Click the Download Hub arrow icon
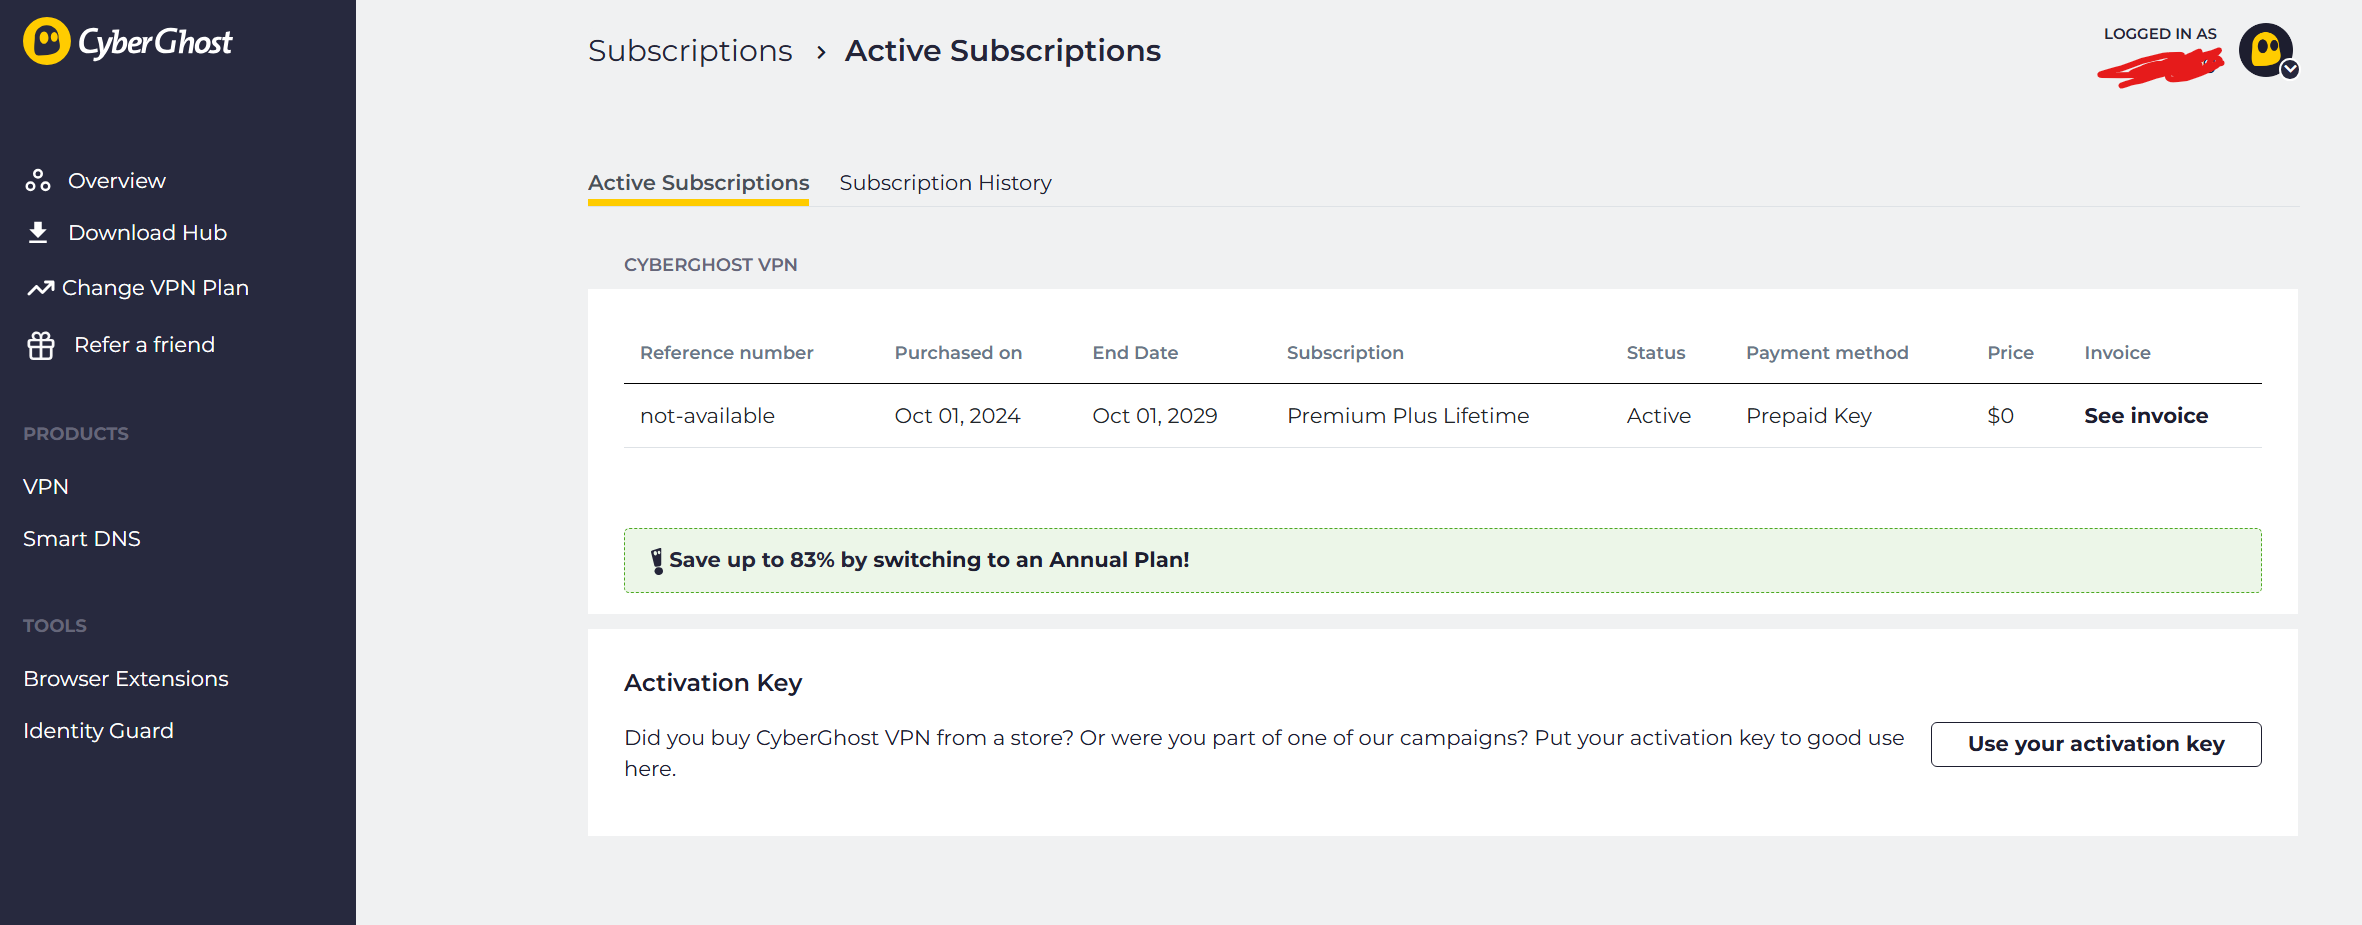 click(x=38, y=232)
